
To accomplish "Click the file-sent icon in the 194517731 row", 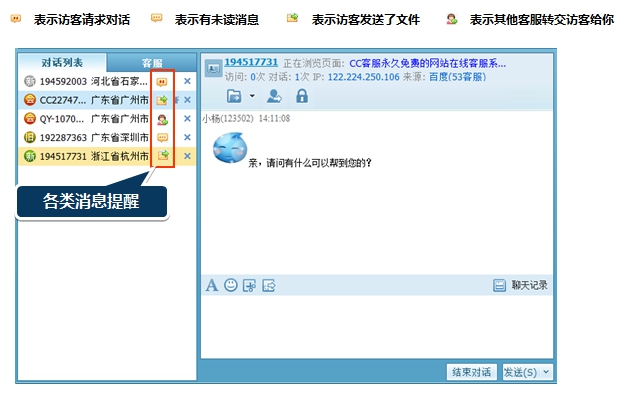I will (x=163, y=155).
